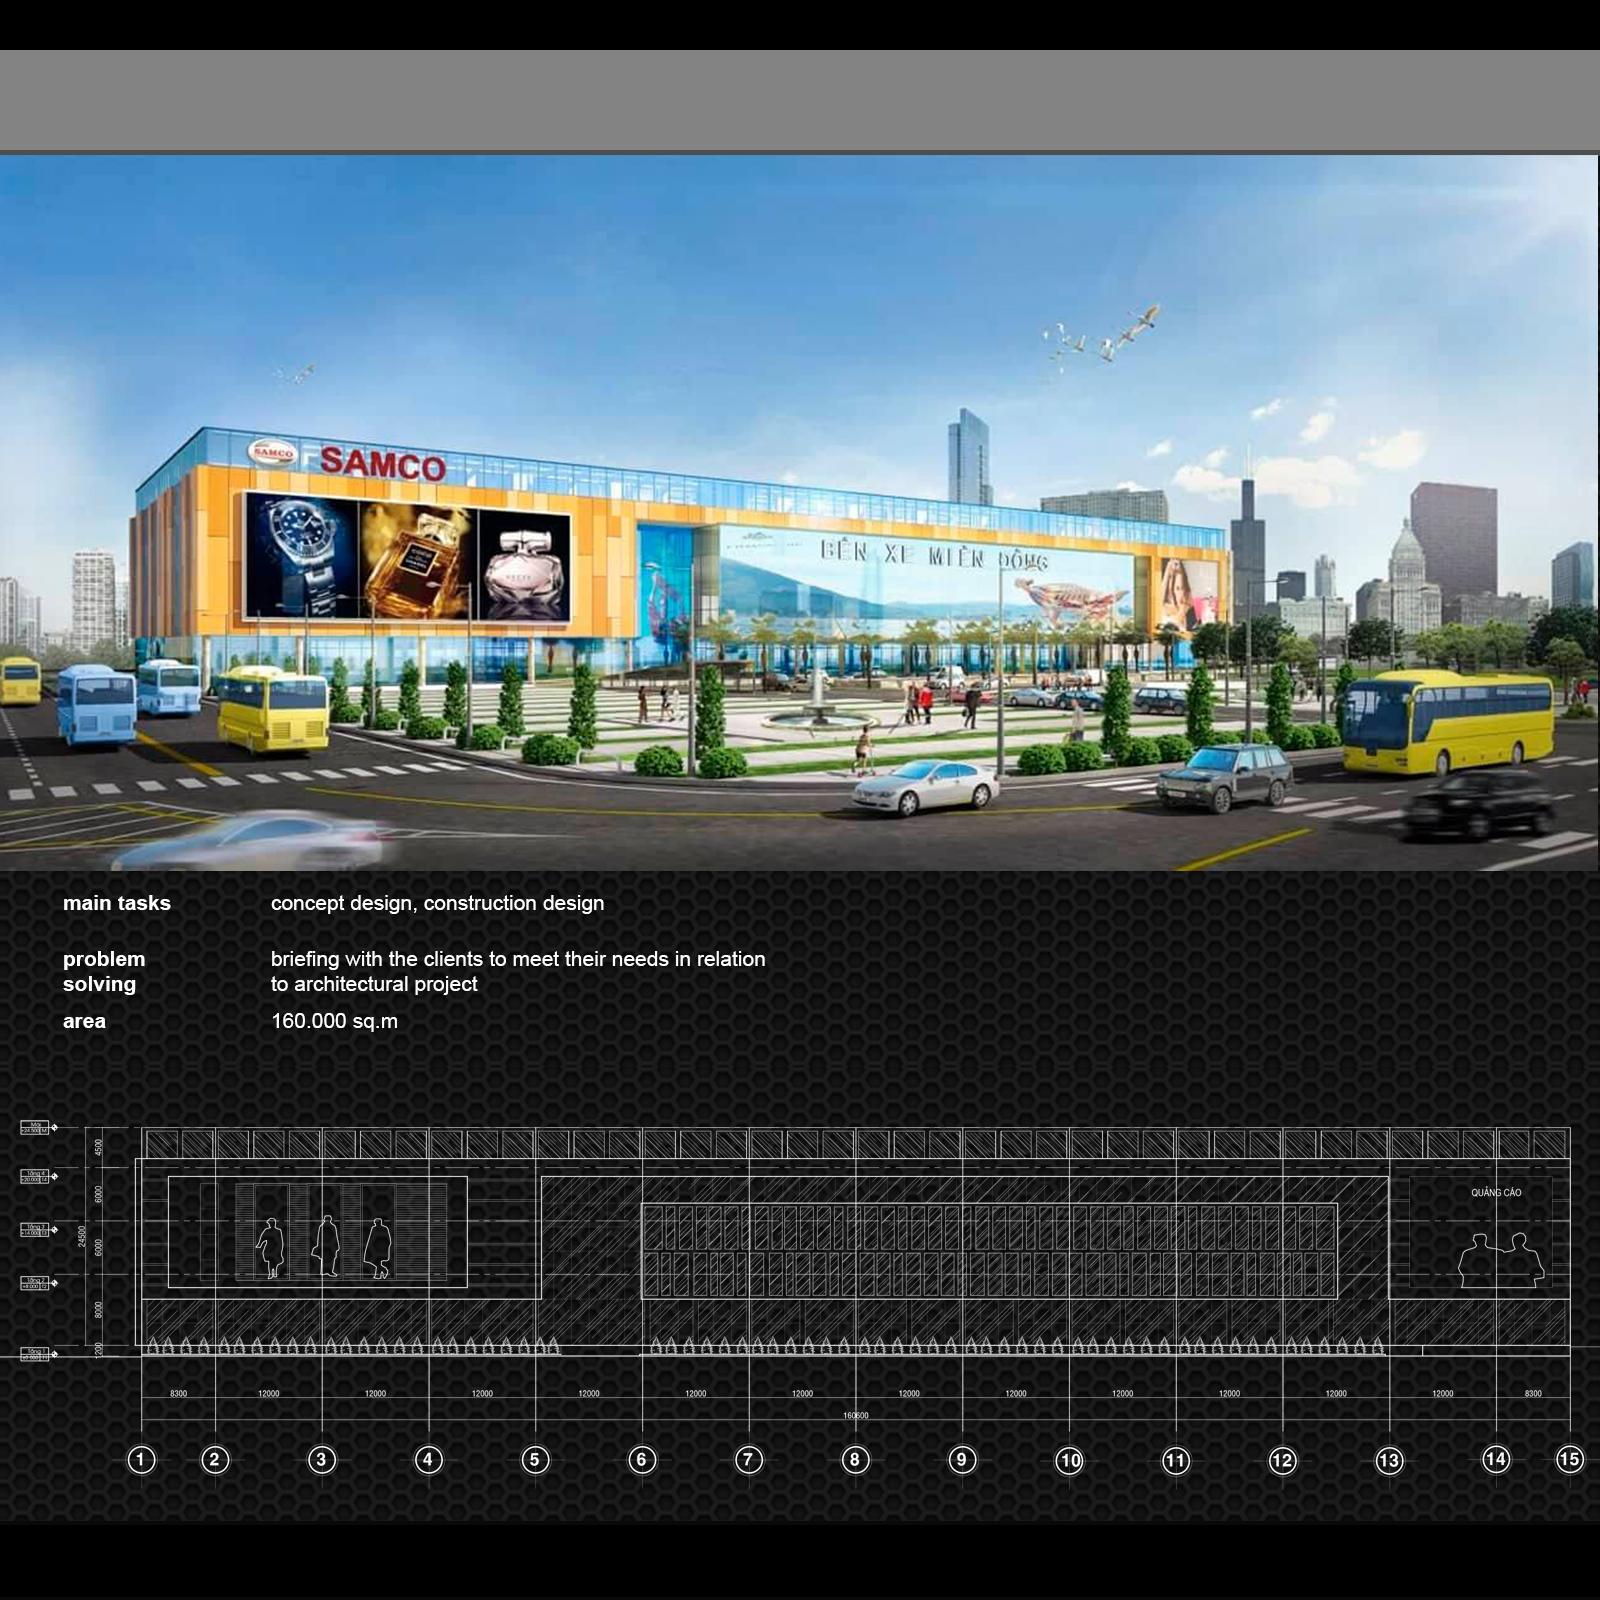
Task: Click grid axis bubble 11
Action: click(1175, 1461)
